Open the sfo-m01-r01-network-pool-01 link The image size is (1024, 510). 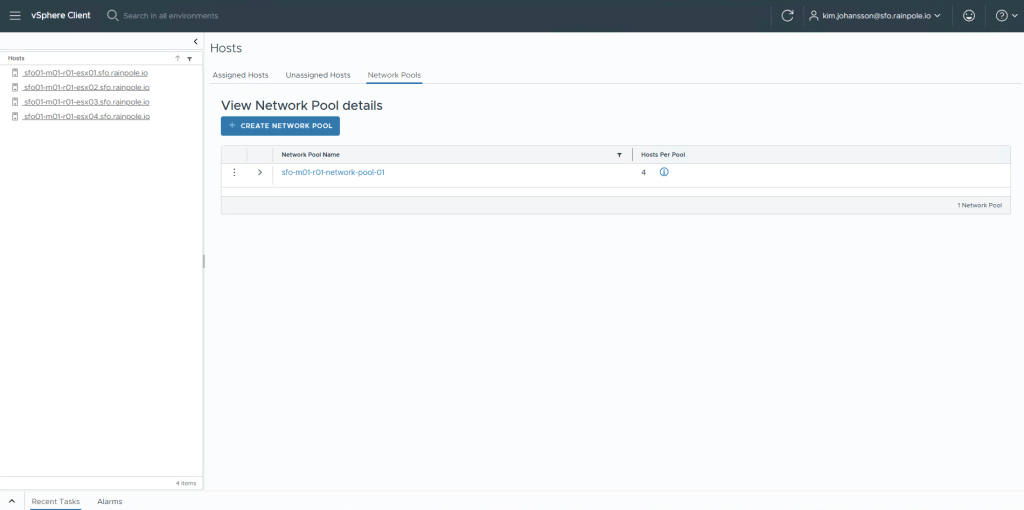pos(333,172)
